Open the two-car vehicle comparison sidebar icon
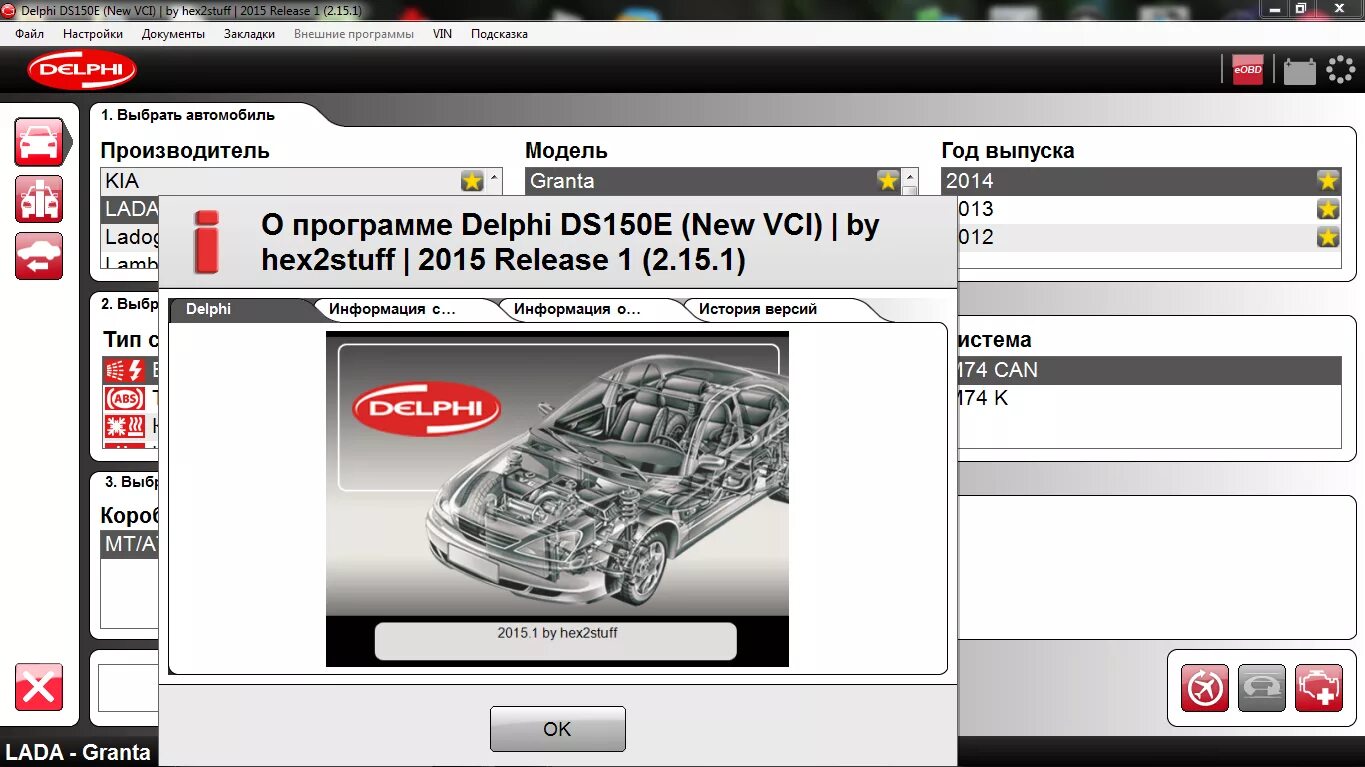 point(39,199)
